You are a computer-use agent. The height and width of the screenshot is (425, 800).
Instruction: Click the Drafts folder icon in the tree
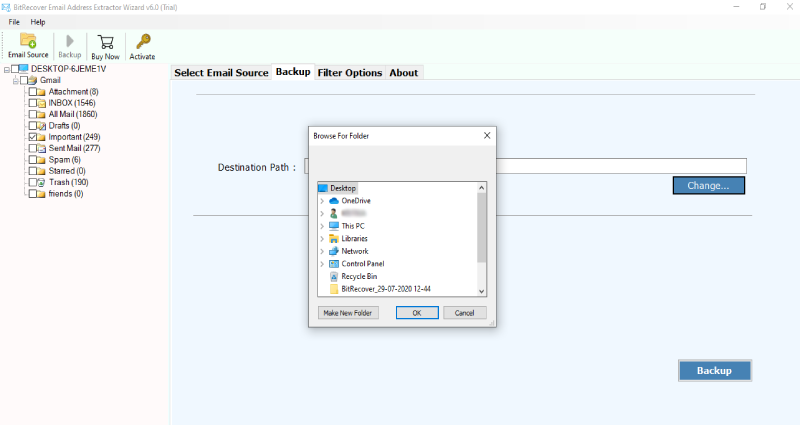pos(42,126)
